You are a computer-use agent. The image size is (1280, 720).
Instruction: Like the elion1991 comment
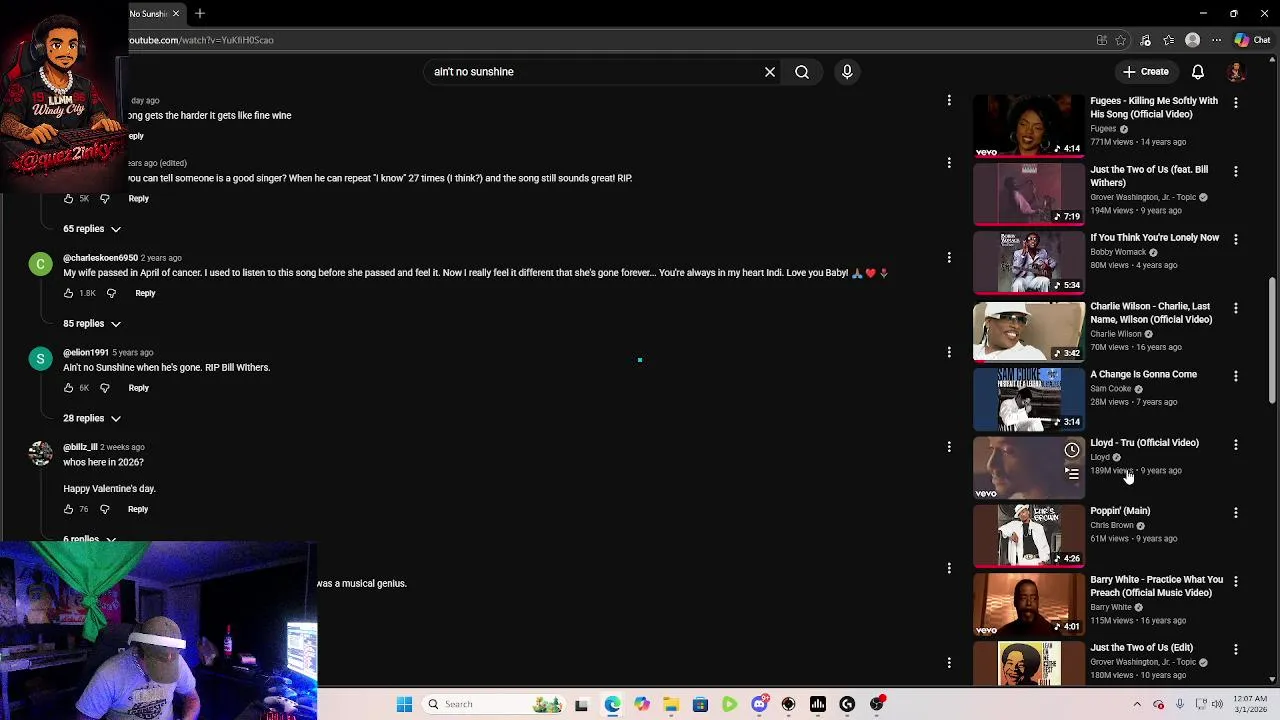coord(68,388)
